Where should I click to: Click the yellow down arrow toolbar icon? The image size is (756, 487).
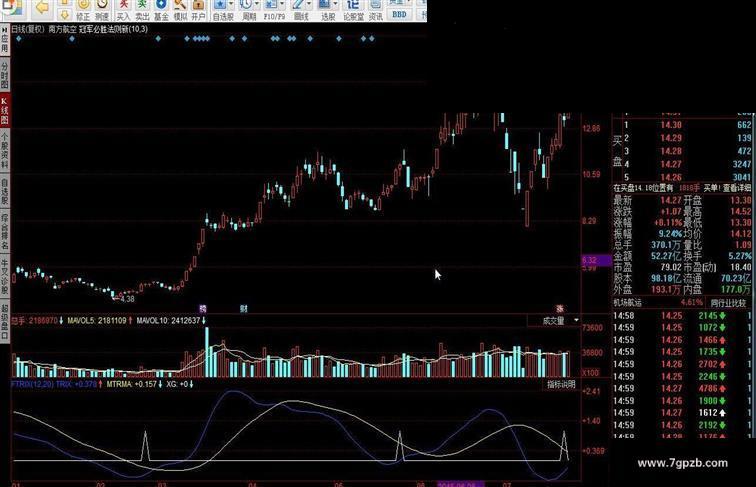(x=65, y=15)
